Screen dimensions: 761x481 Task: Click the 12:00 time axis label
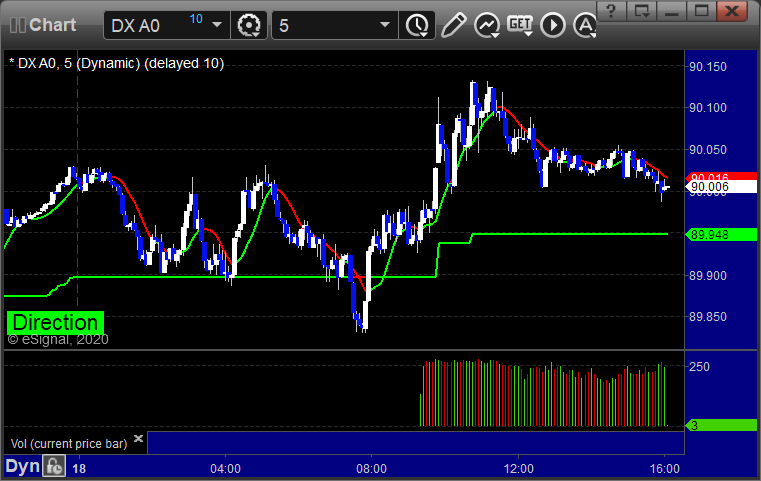518,469
